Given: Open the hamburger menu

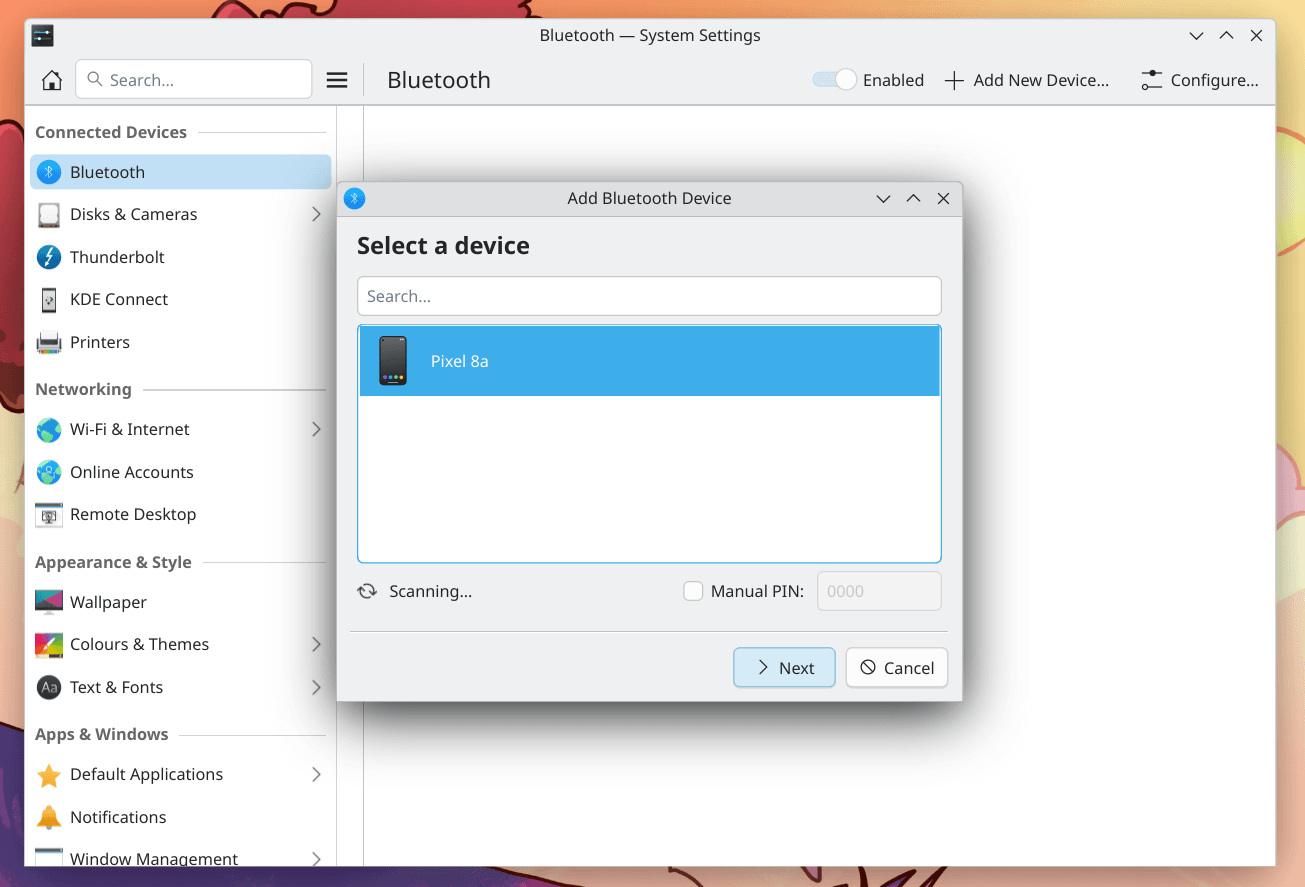Looking at the screenshot, I should point(337,79).
